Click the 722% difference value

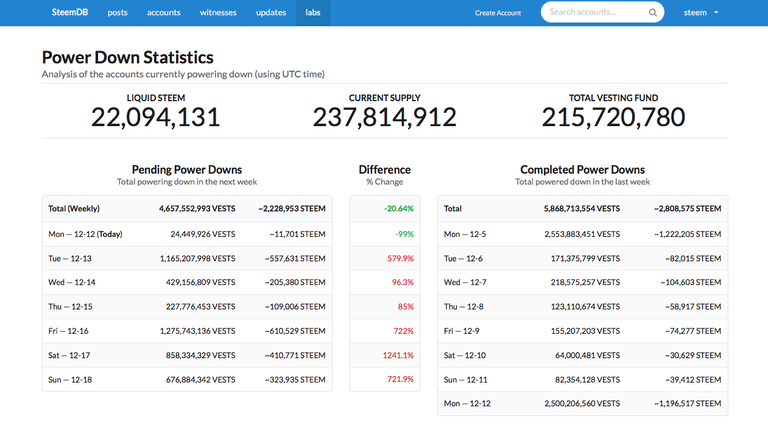(404, 331)
